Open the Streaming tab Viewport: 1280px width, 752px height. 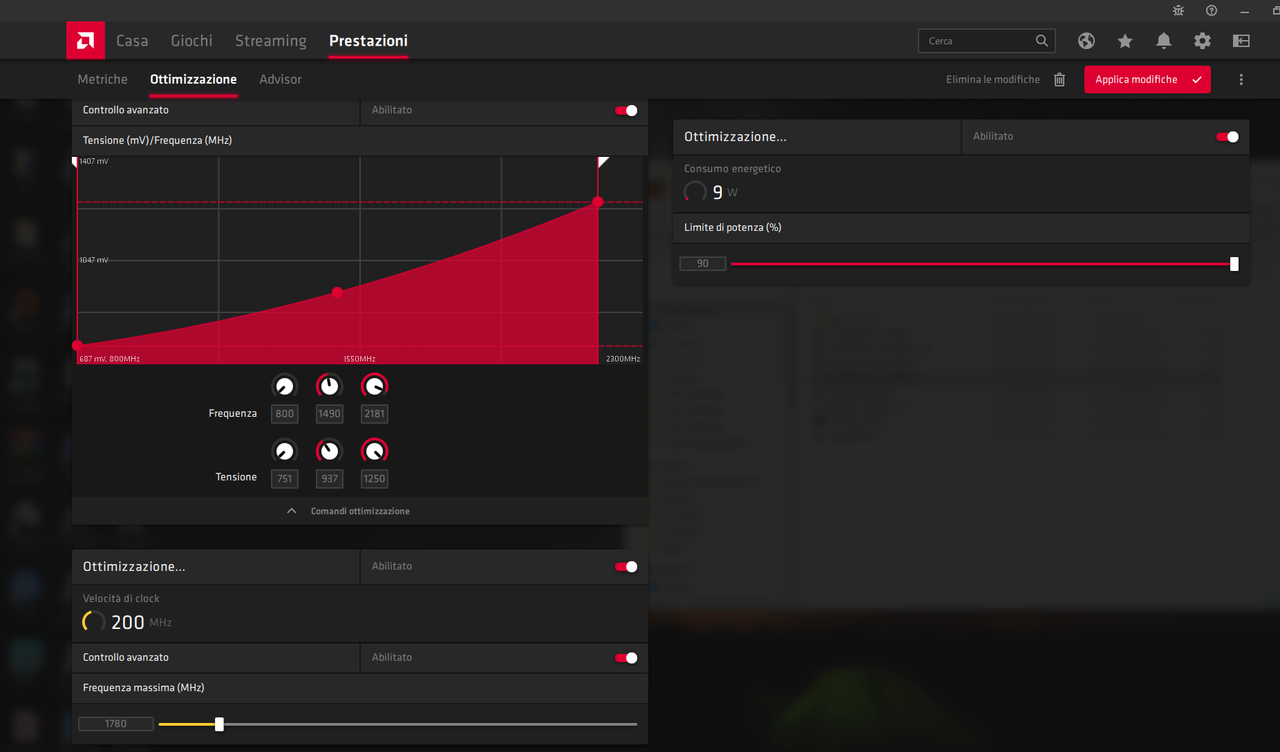pos(270,41)
